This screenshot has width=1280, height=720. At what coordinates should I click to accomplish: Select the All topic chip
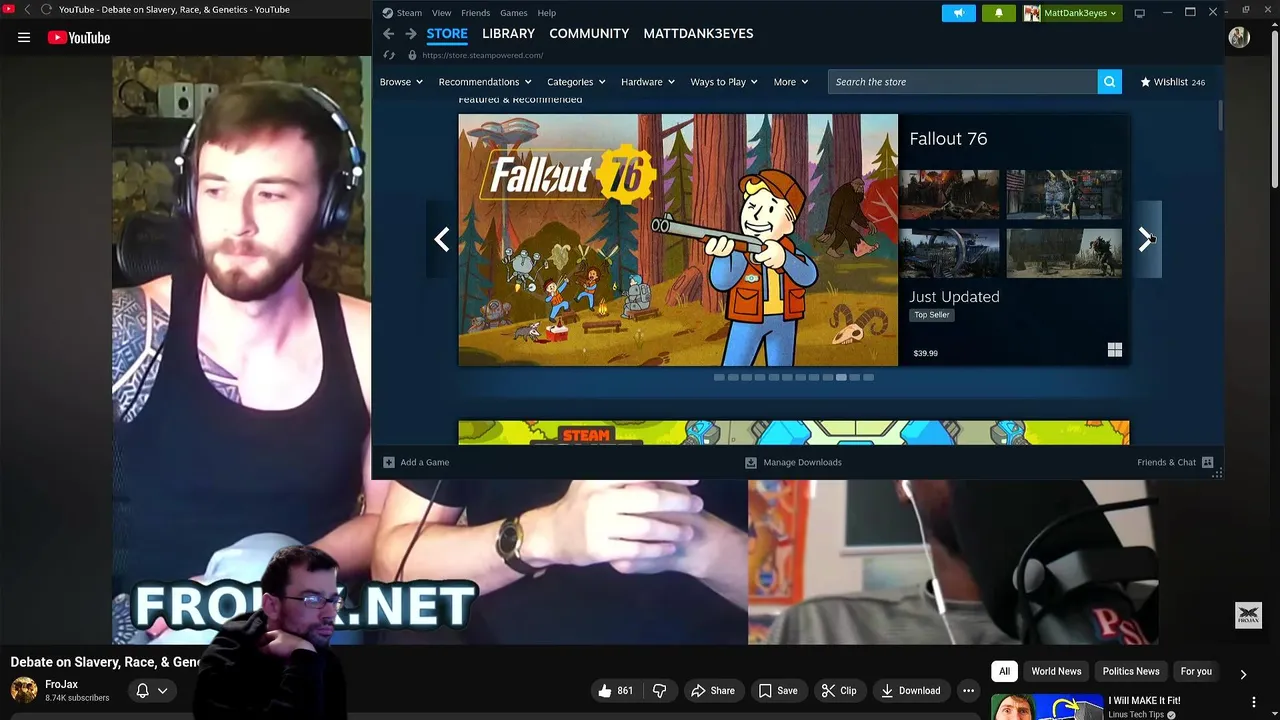[1004, 671]
